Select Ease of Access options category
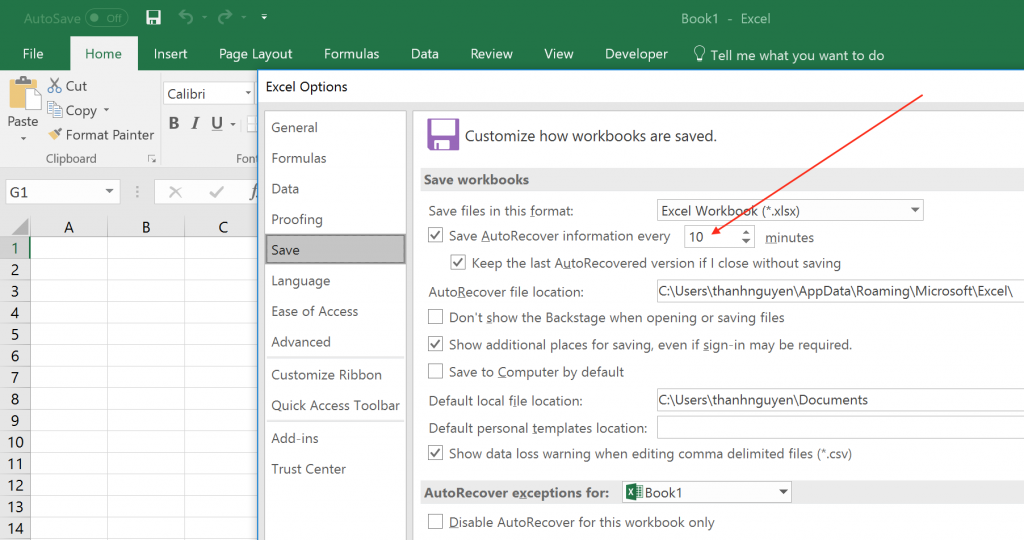This screenshot has height=540, width=1024. (x=335, y=311)
